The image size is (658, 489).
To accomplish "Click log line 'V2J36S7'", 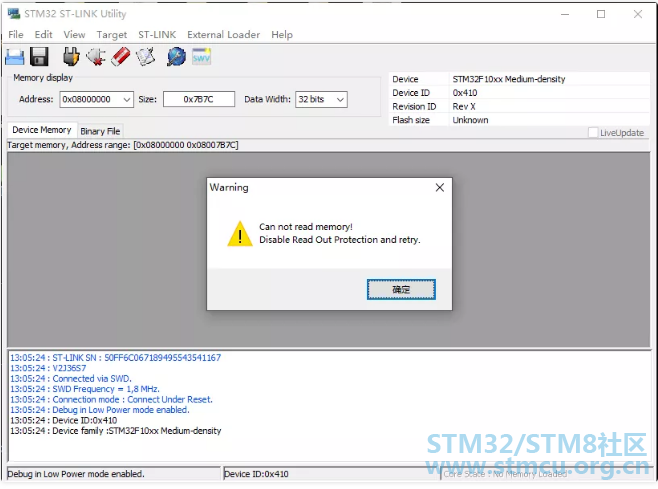I will click(x=48, y=368).
